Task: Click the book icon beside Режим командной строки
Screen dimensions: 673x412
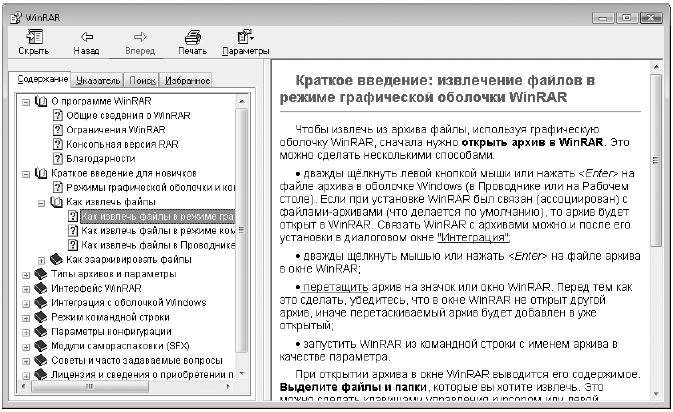Action: click(x=39, y=317)
